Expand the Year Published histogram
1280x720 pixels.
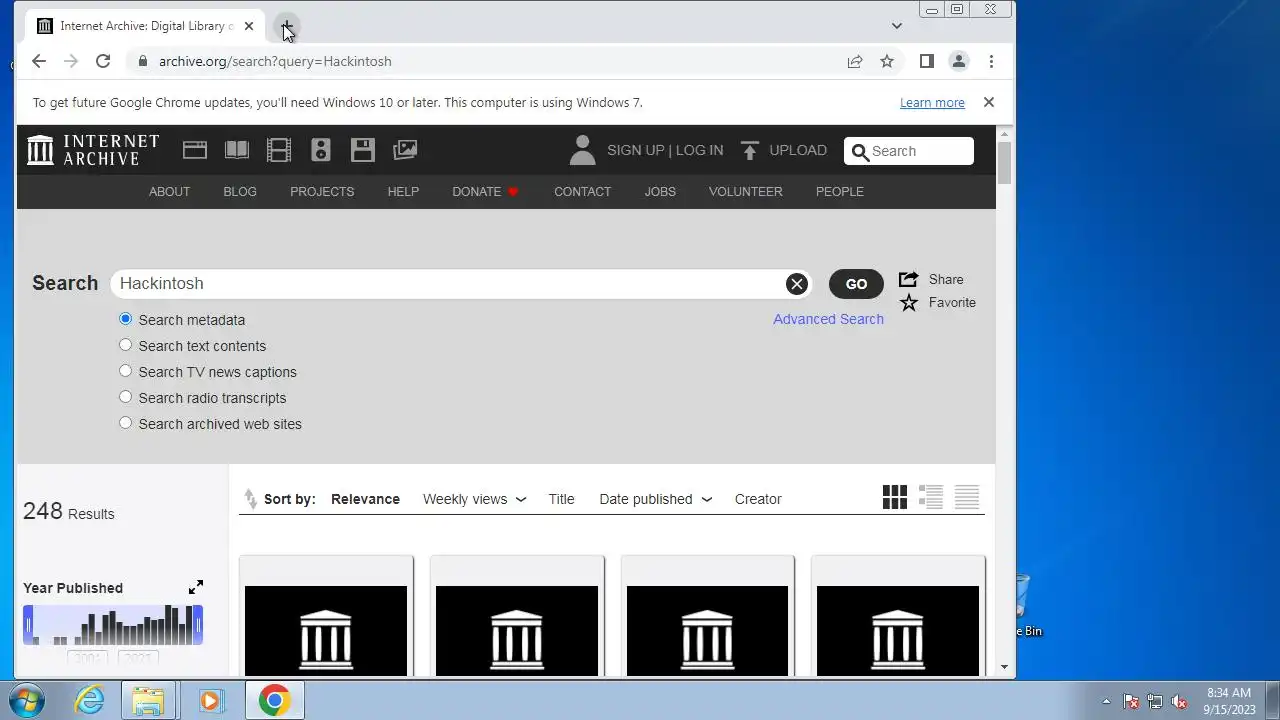(196, 587)
